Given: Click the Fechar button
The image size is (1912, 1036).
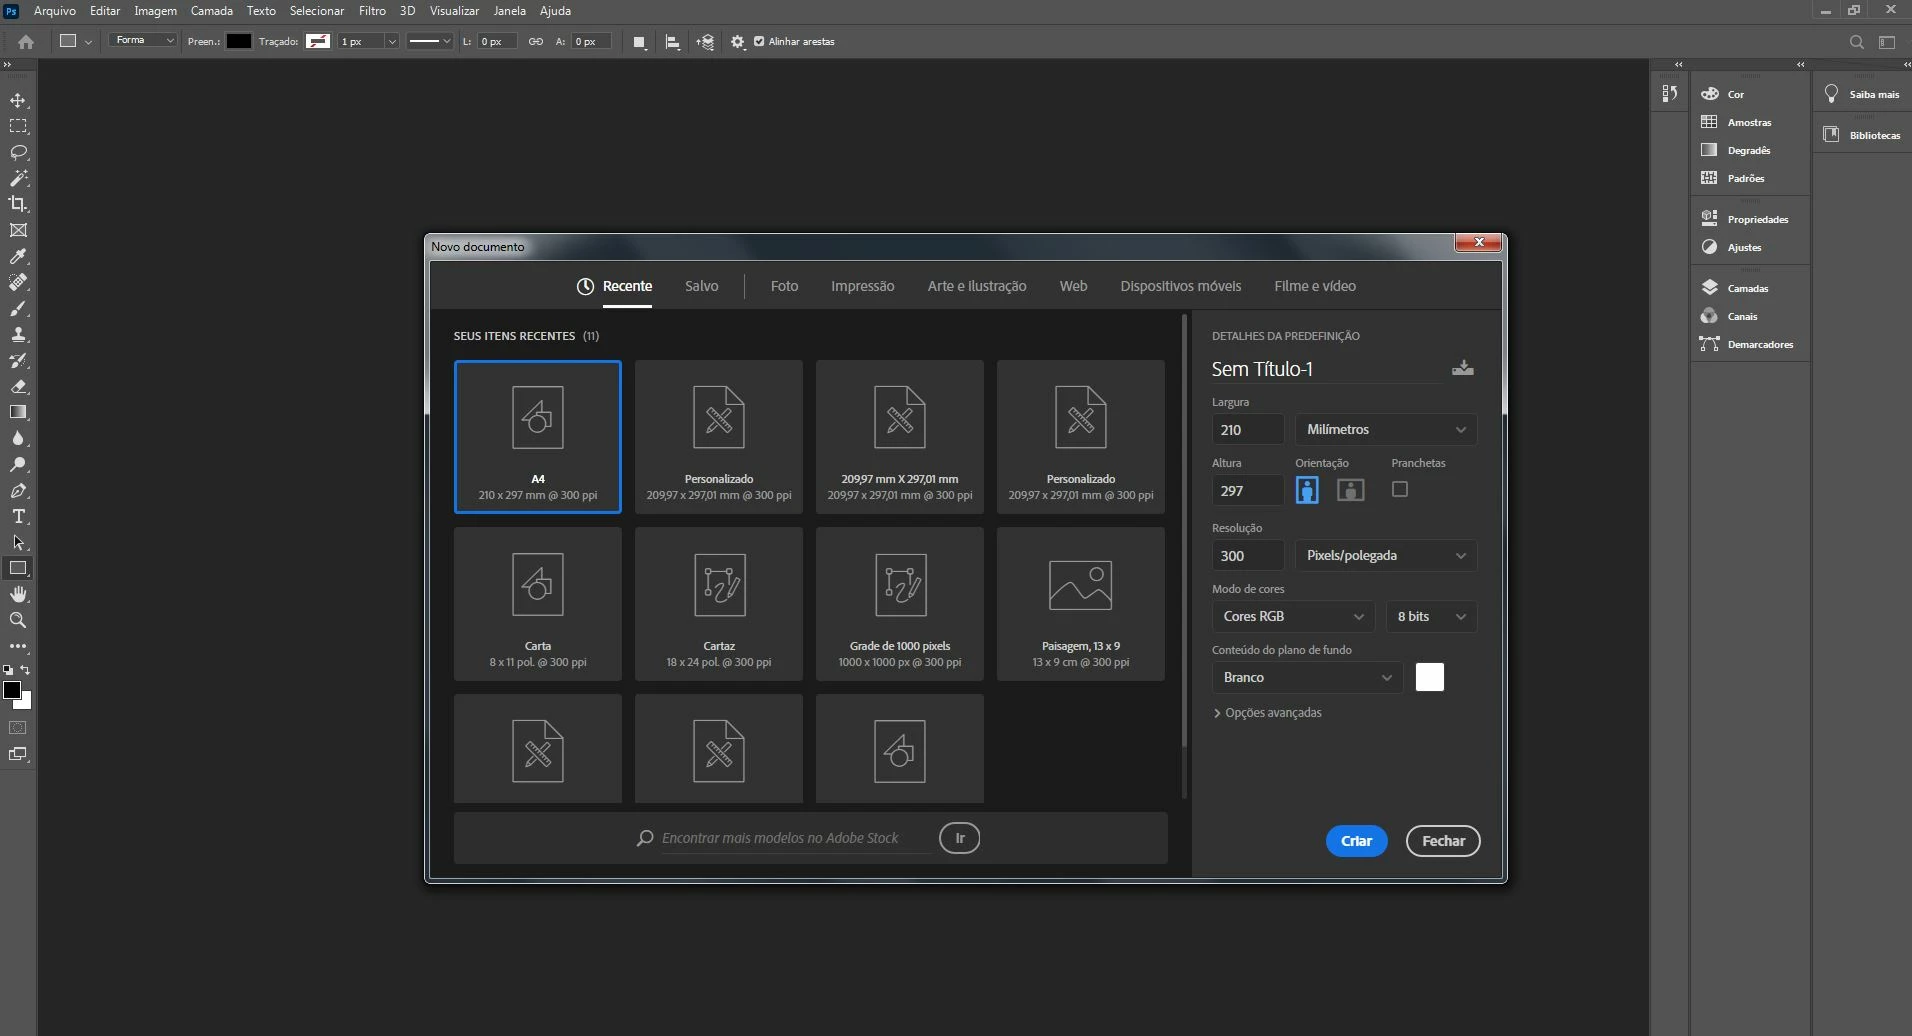Looking at the screenshot, I should [x=1444, y=841].
